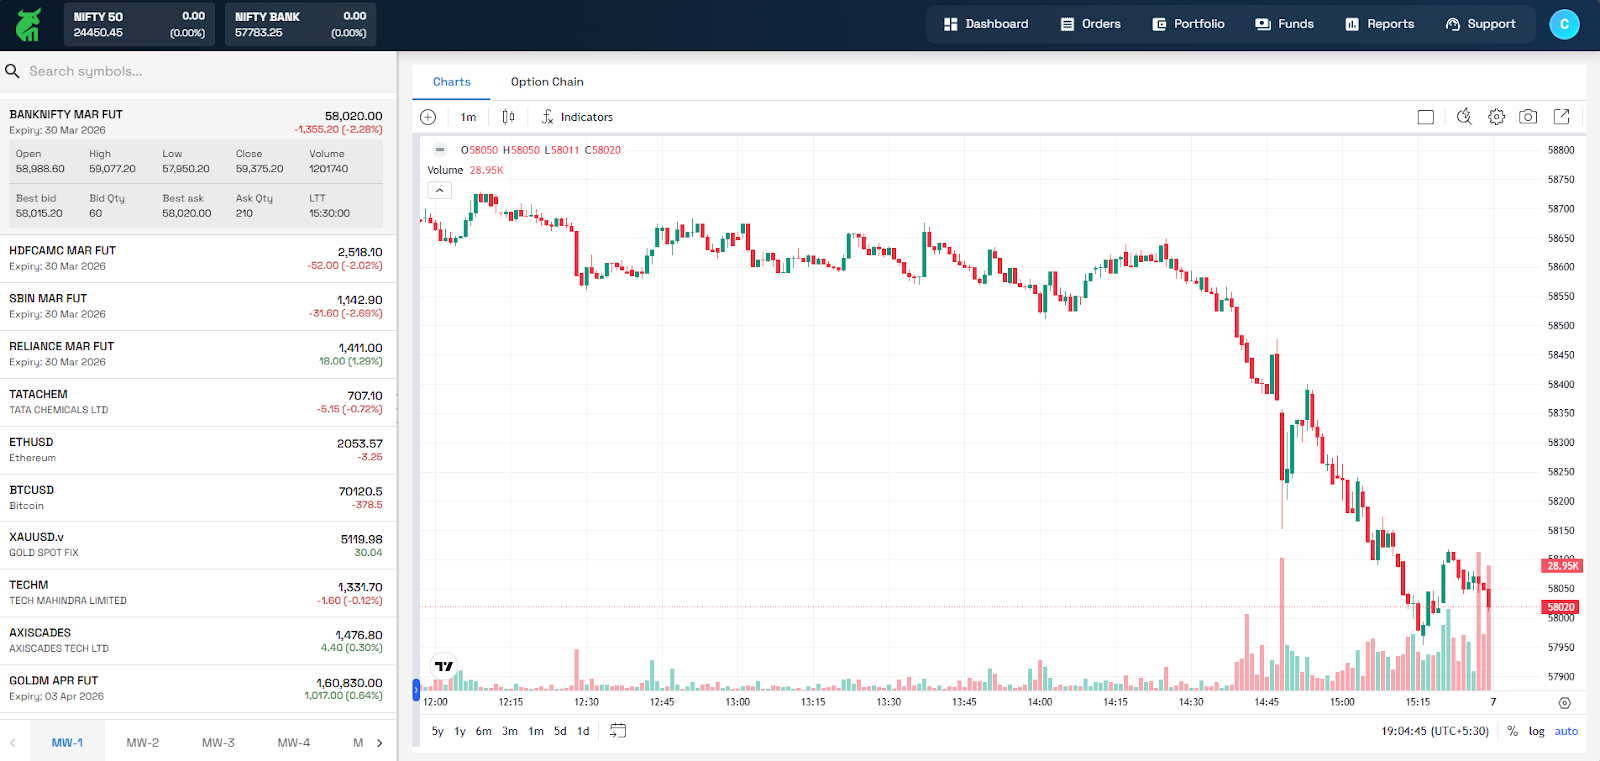Show previous watchlist tabs with left arrow
Image resolution: width=1600 pixels, height=761 pixels.
point(13,743)
